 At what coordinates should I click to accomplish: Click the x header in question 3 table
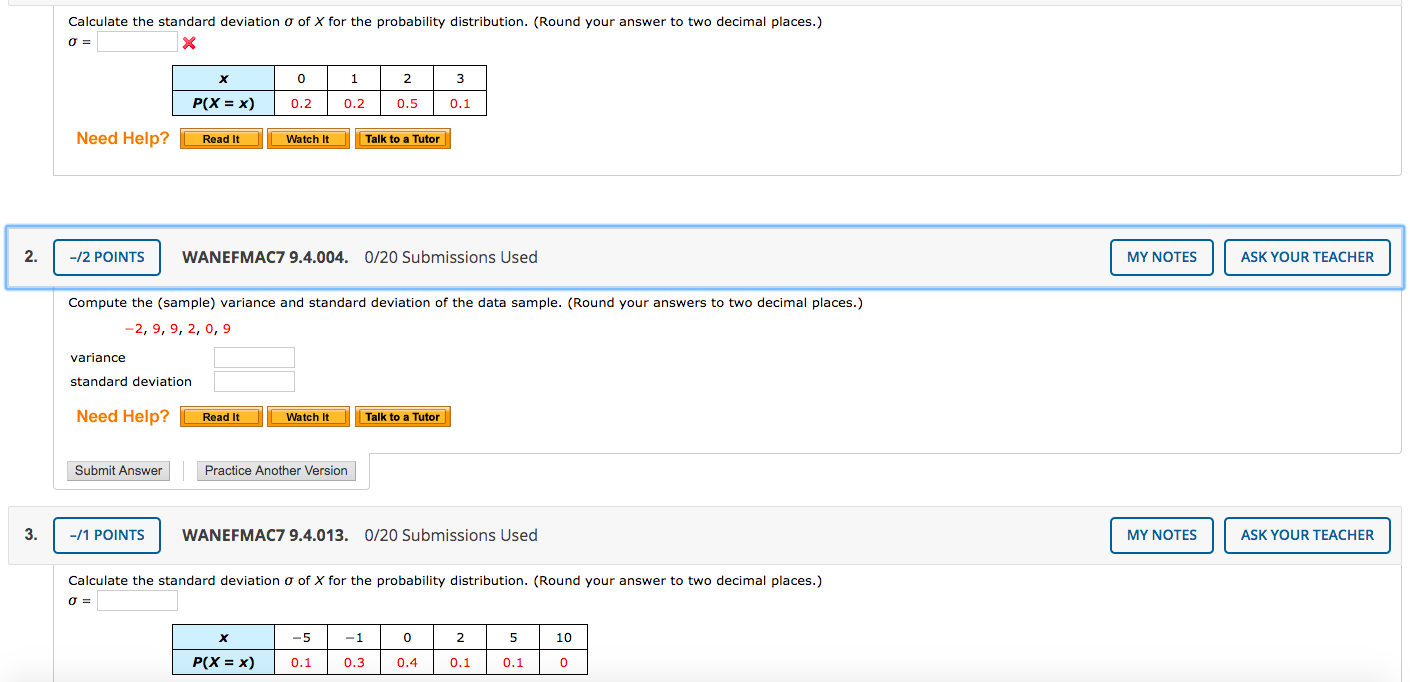(x=224, y=637)
